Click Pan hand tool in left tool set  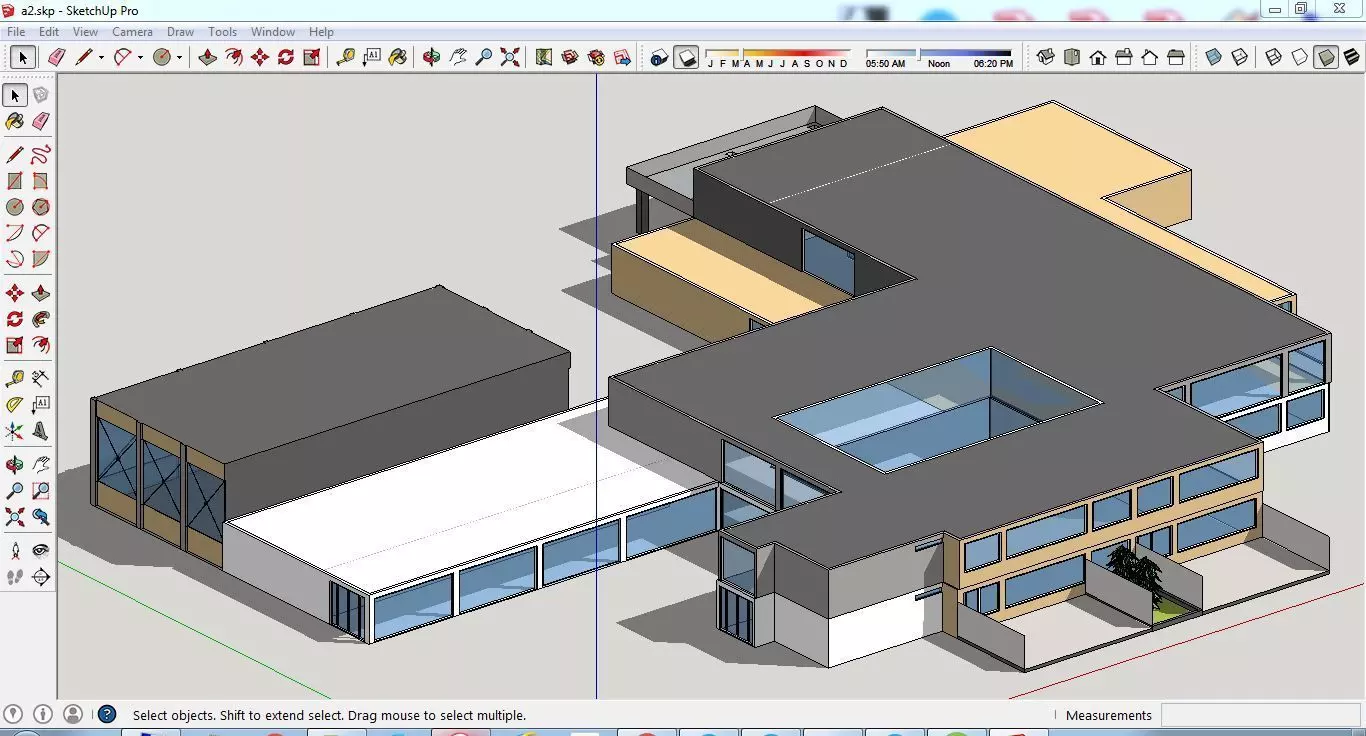pyautogui.click(x=40, y=465)
